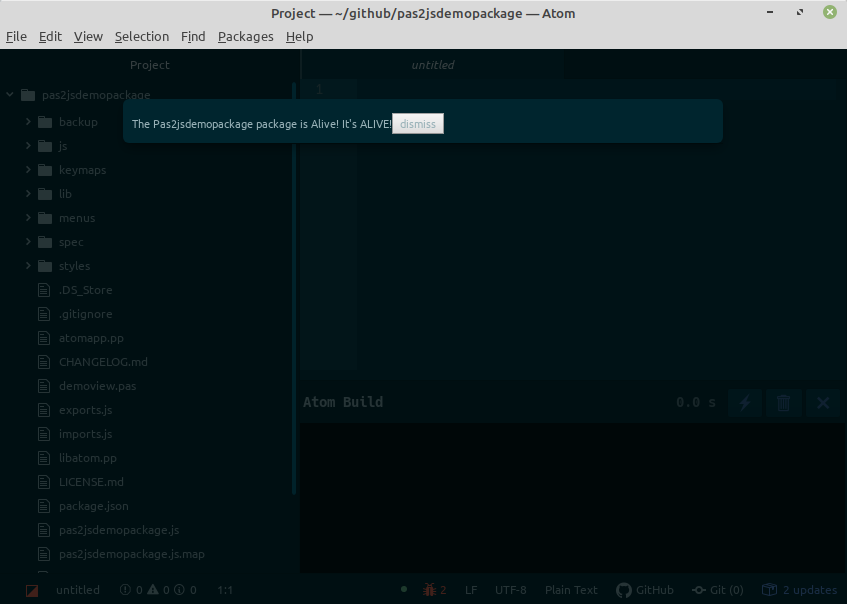Clear Atom Build output with trash icon
This screenshot has height=604, width=847.
783,402
